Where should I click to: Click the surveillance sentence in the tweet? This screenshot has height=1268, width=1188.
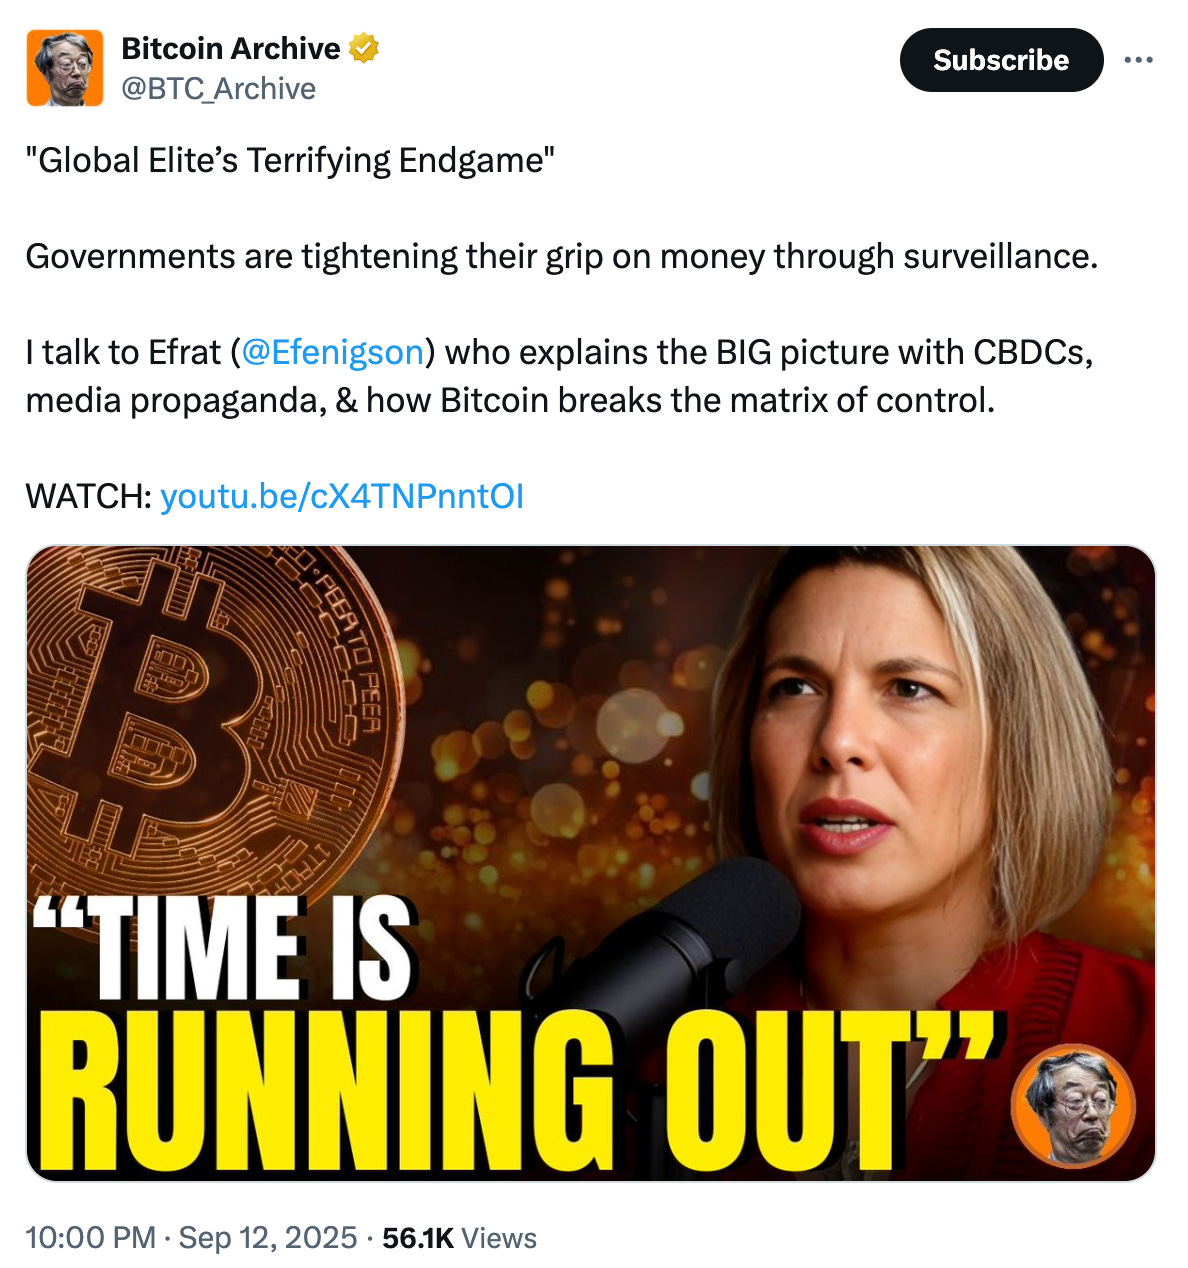(562, 257)
